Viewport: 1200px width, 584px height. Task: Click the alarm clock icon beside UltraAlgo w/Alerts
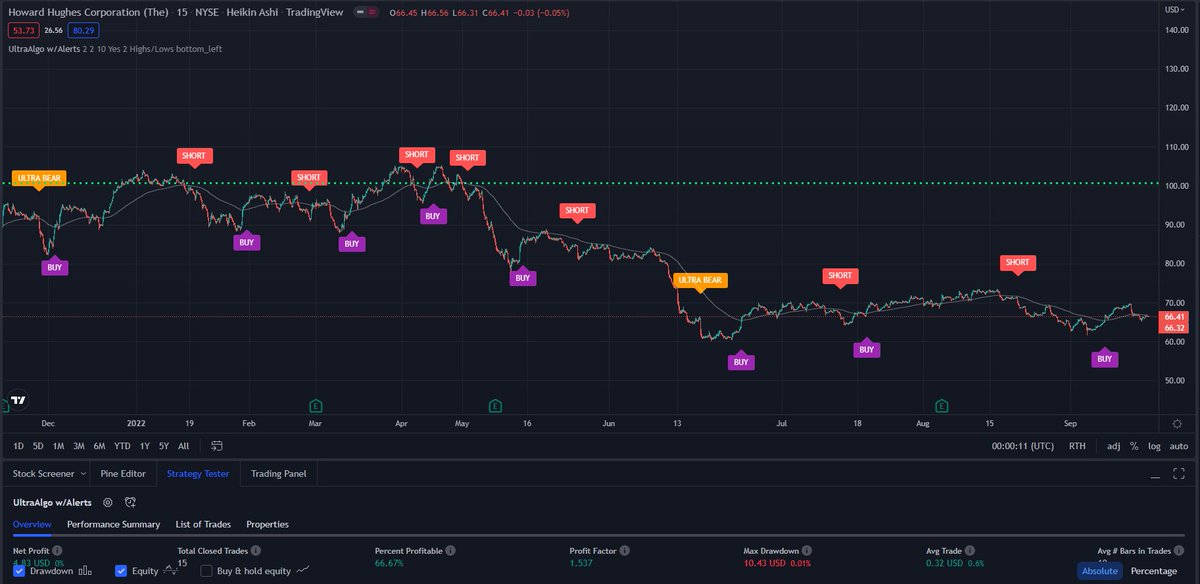[x=131, y=502]
